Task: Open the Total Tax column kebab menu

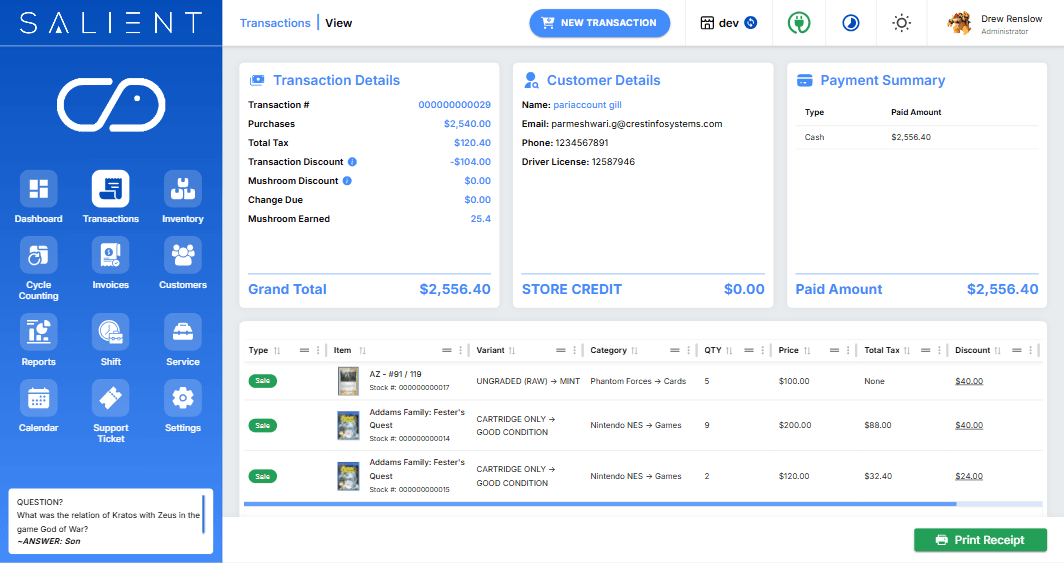Action: [x=939, y=351]
